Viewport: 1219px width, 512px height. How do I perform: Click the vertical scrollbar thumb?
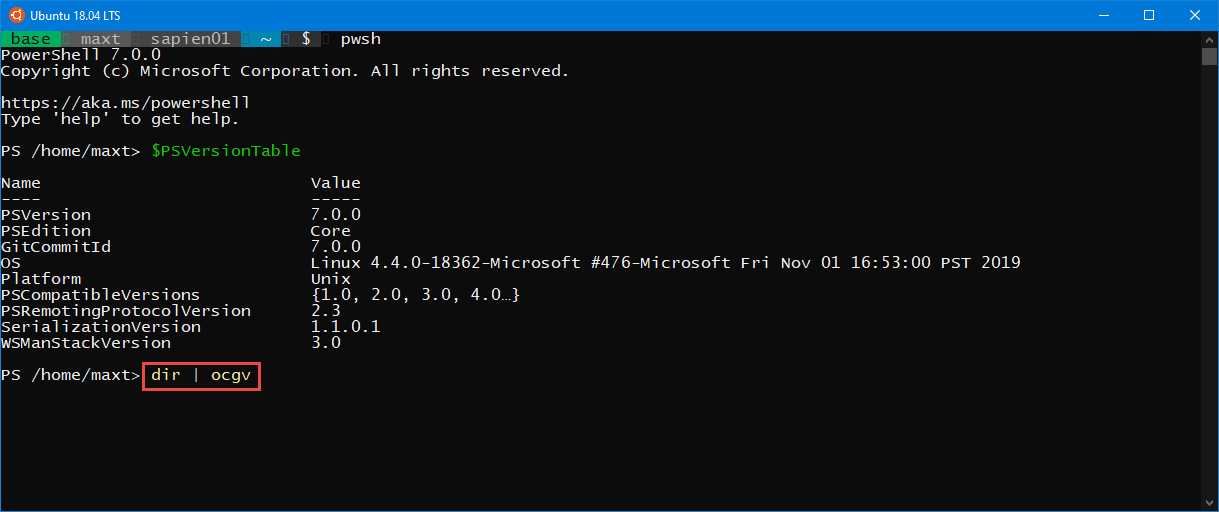(x=1209, y=56)
